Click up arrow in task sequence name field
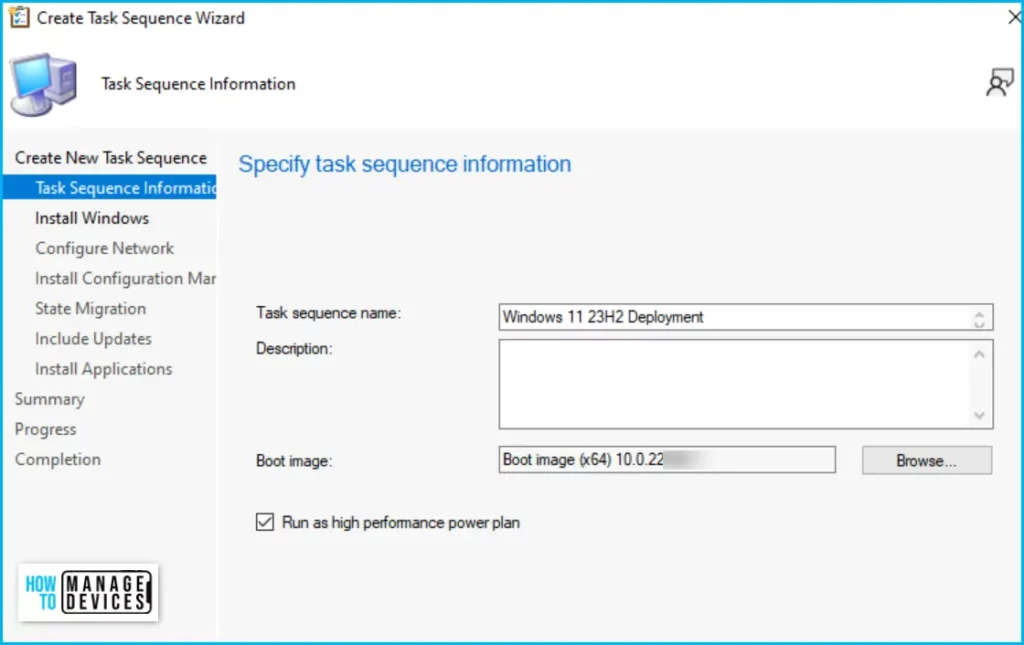Viewport: 1024px width, 645px height. [x=979, y=313]
